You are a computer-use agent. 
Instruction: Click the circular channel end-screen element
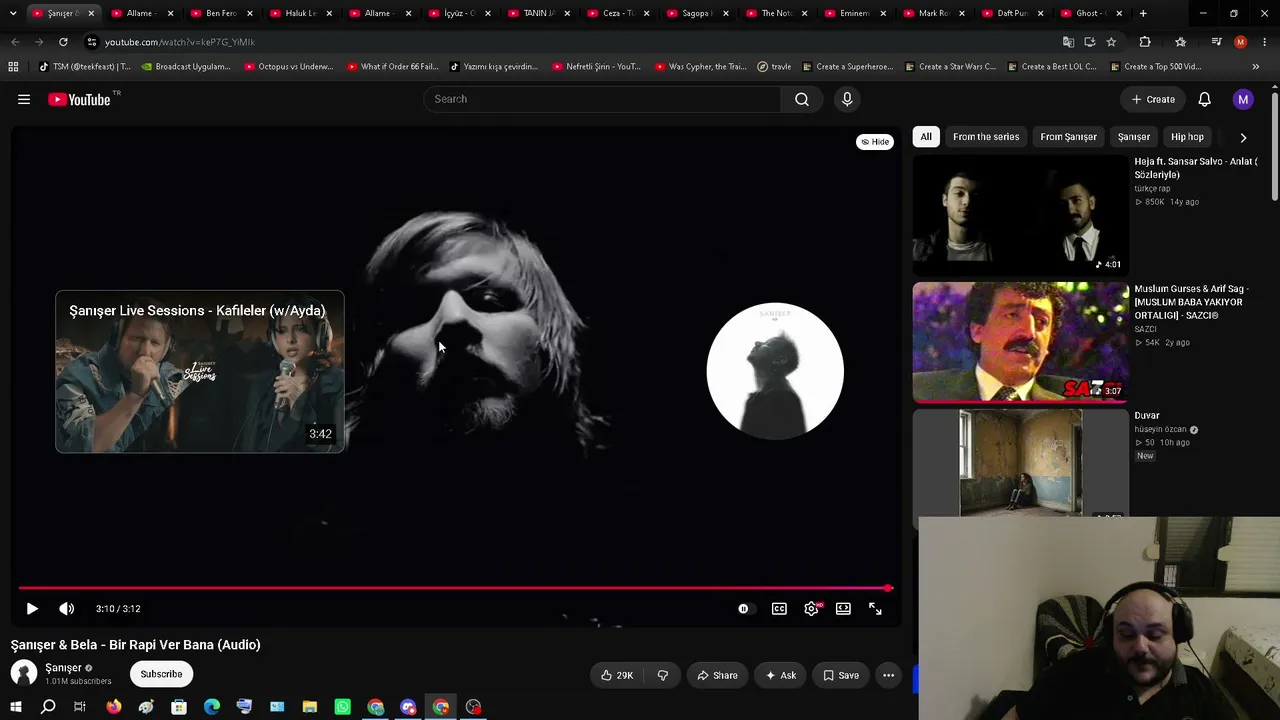tap(775, 371)
